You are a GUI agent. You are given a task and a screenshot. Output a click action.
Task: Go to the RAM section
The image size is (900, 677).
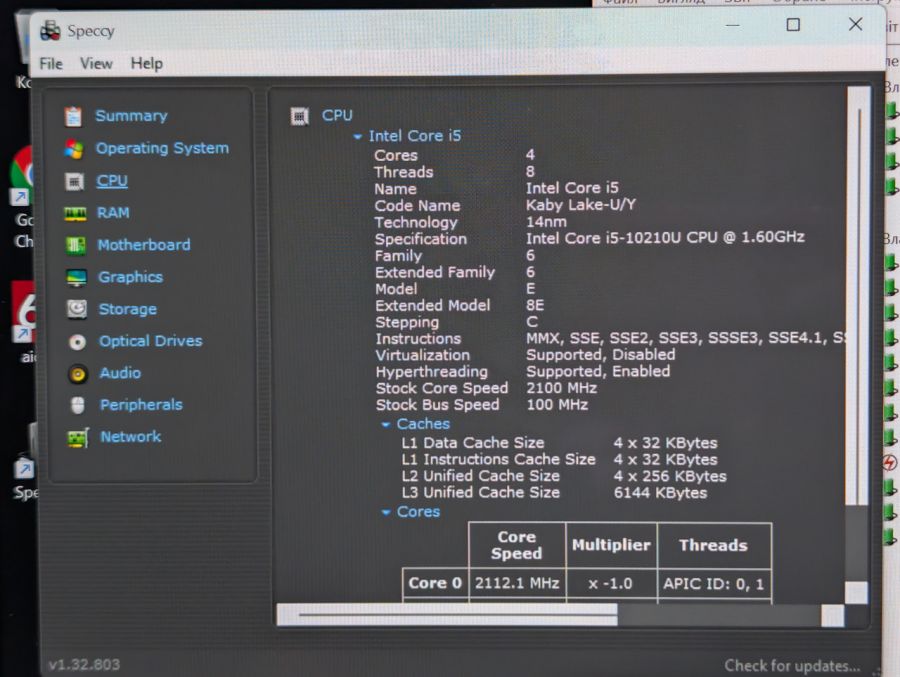(x=113, y=213)
